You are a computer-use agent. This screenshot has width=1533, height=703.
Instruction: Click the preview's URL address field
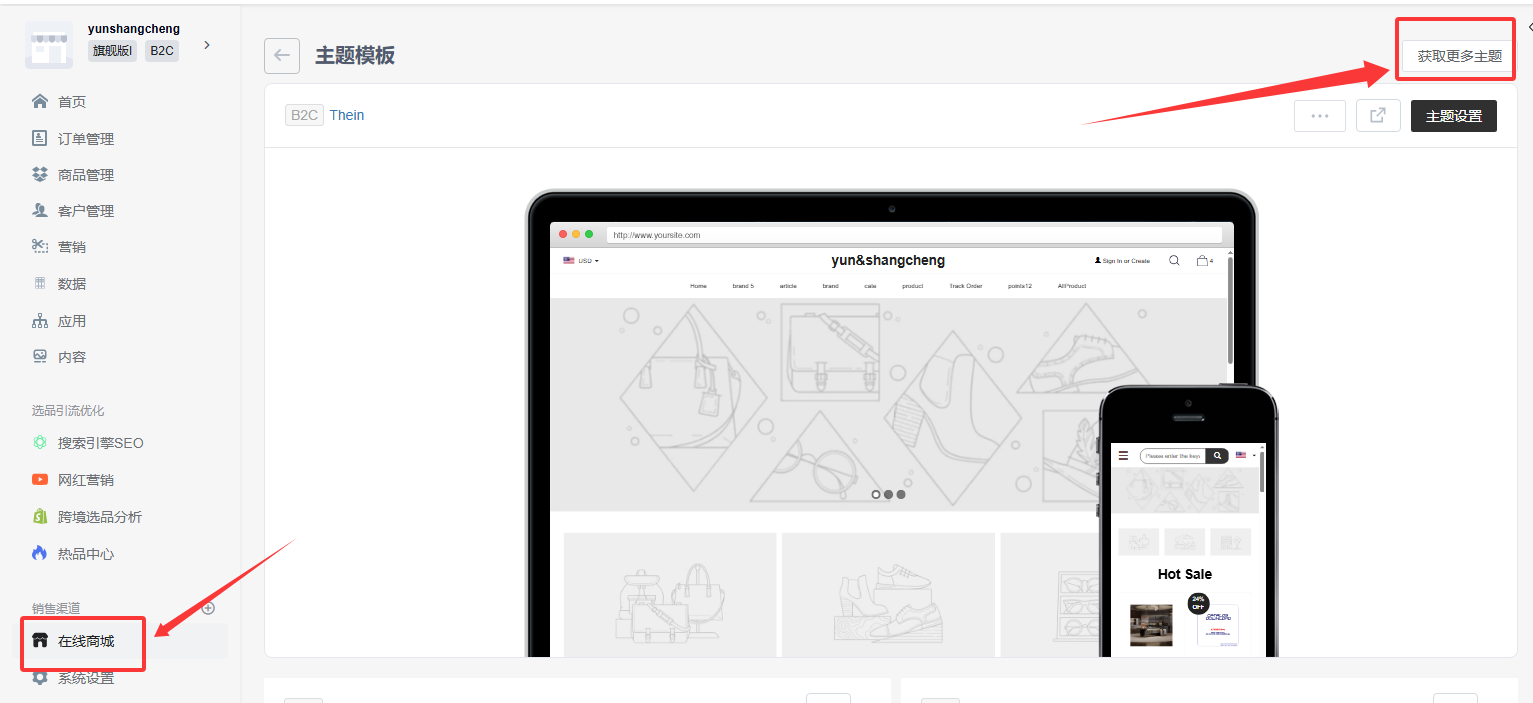click(x=914, y=235)
